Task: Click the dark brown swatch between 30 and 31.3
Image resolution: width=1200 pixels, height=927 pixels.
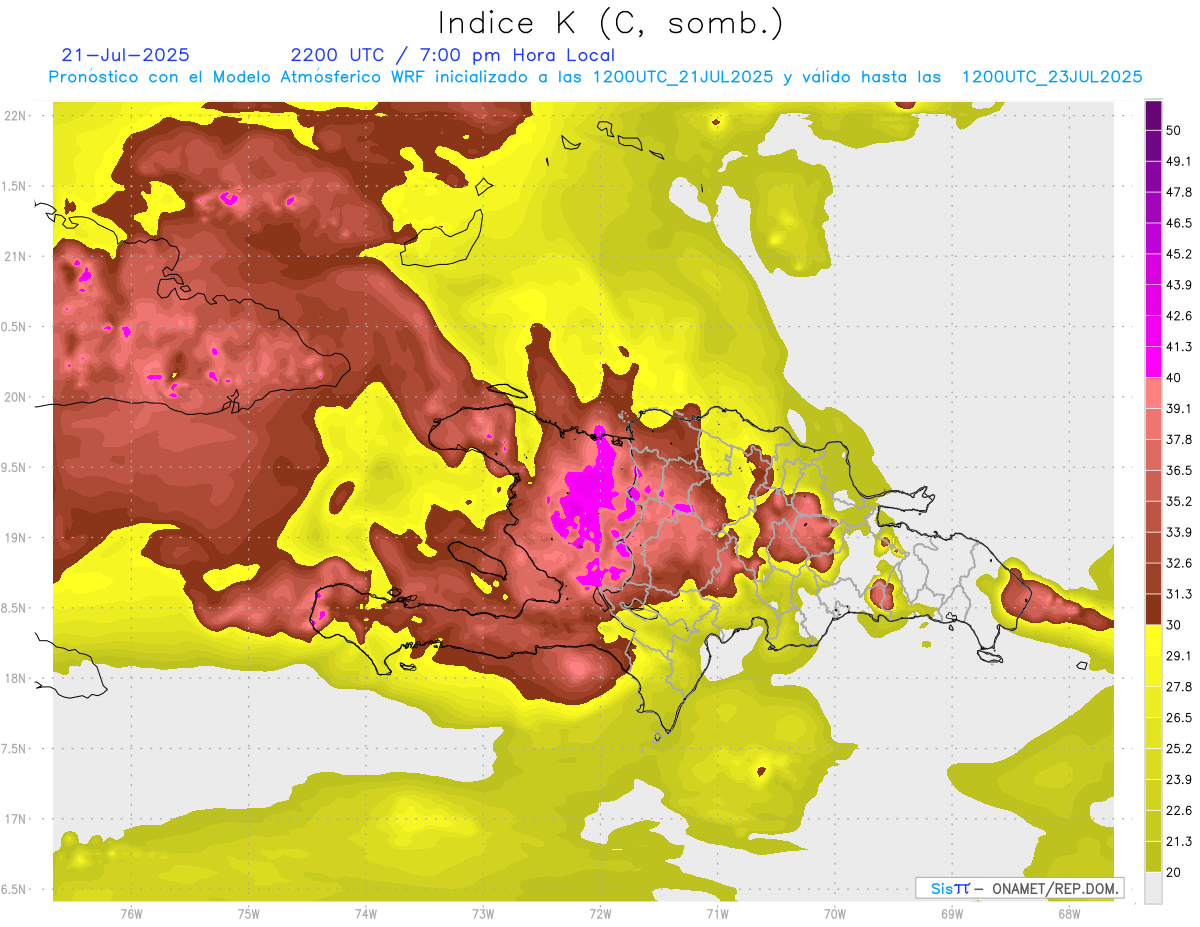Action: point(1154,609)
